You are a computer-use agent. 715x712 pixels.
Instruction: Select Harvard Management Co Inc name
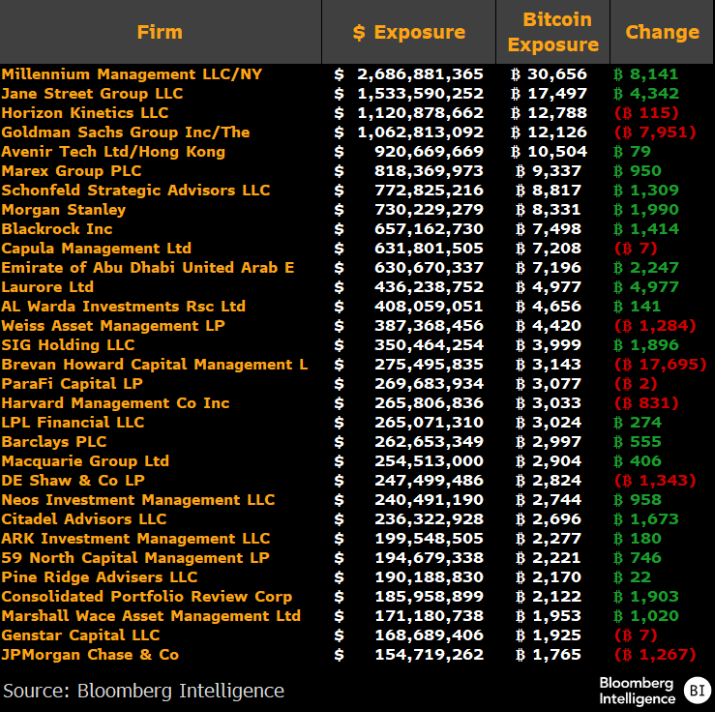pyautogui.click(x=116, y=403)
